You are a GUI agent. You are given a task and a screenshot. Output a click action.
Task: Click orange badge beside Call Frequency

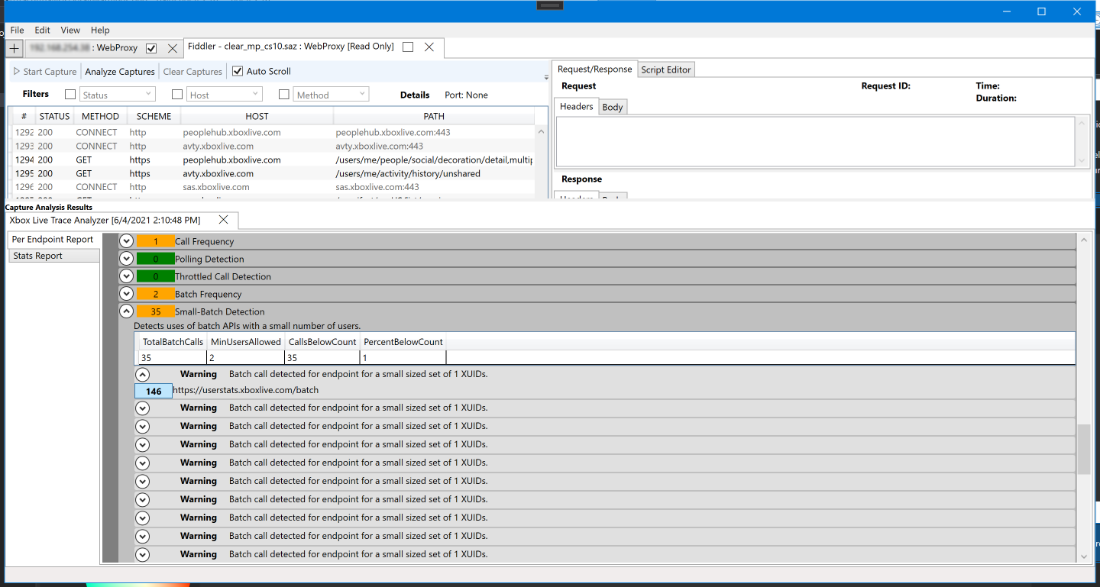(x=156, y=241)
